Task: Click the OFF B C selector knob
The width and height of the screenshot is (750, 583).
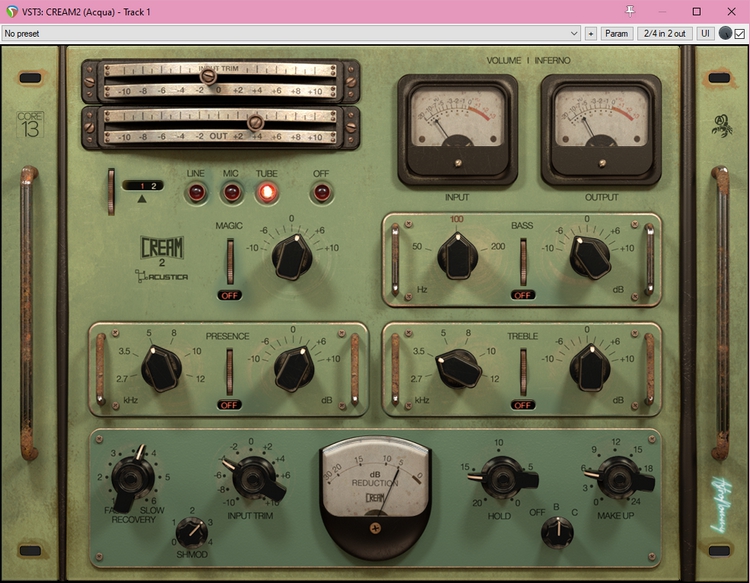Action: [557, 532]
